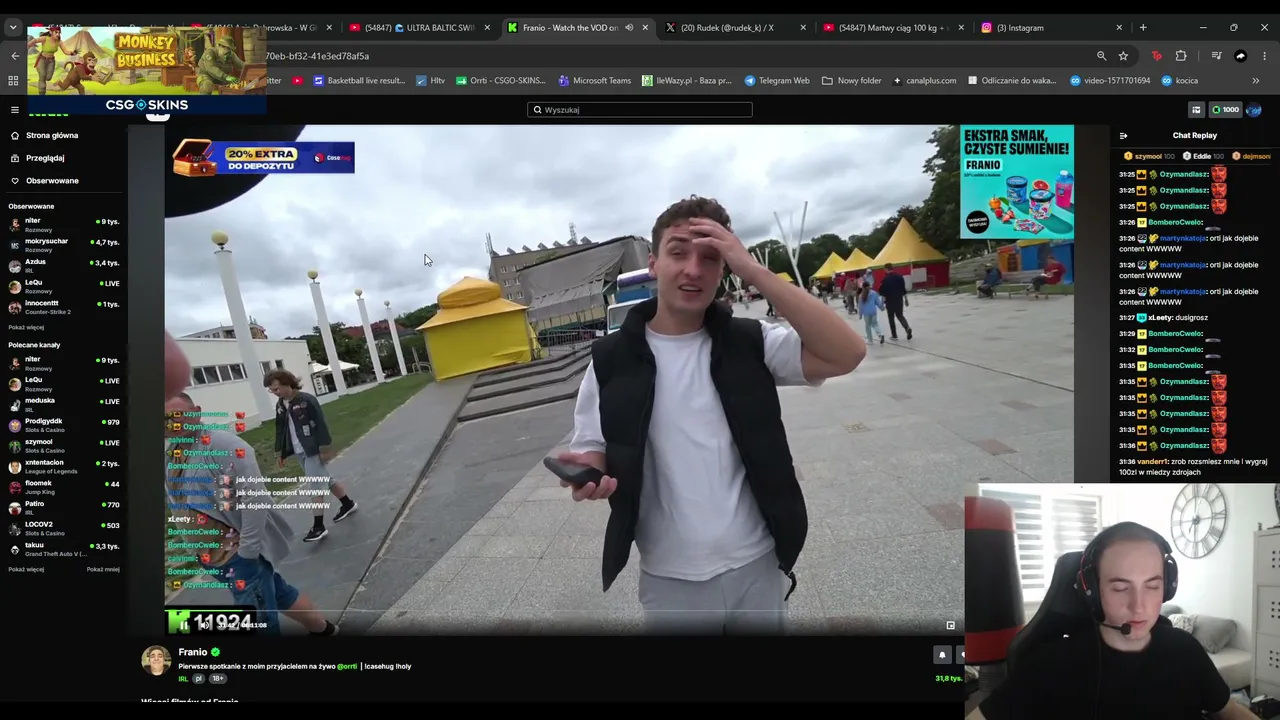The image size is (1280, 720).
Task: Click the 20% EXTRA deposit banner
Action: click(263, 157)
